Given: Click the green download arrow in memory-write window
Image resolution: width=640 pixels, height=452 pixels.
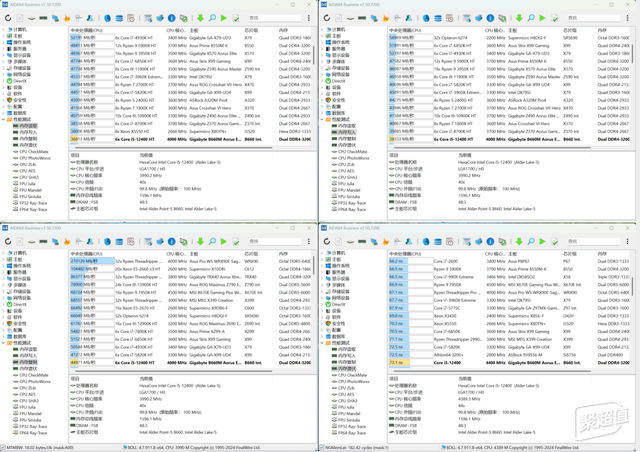Looking at the screenshot, I should (519, 18).
